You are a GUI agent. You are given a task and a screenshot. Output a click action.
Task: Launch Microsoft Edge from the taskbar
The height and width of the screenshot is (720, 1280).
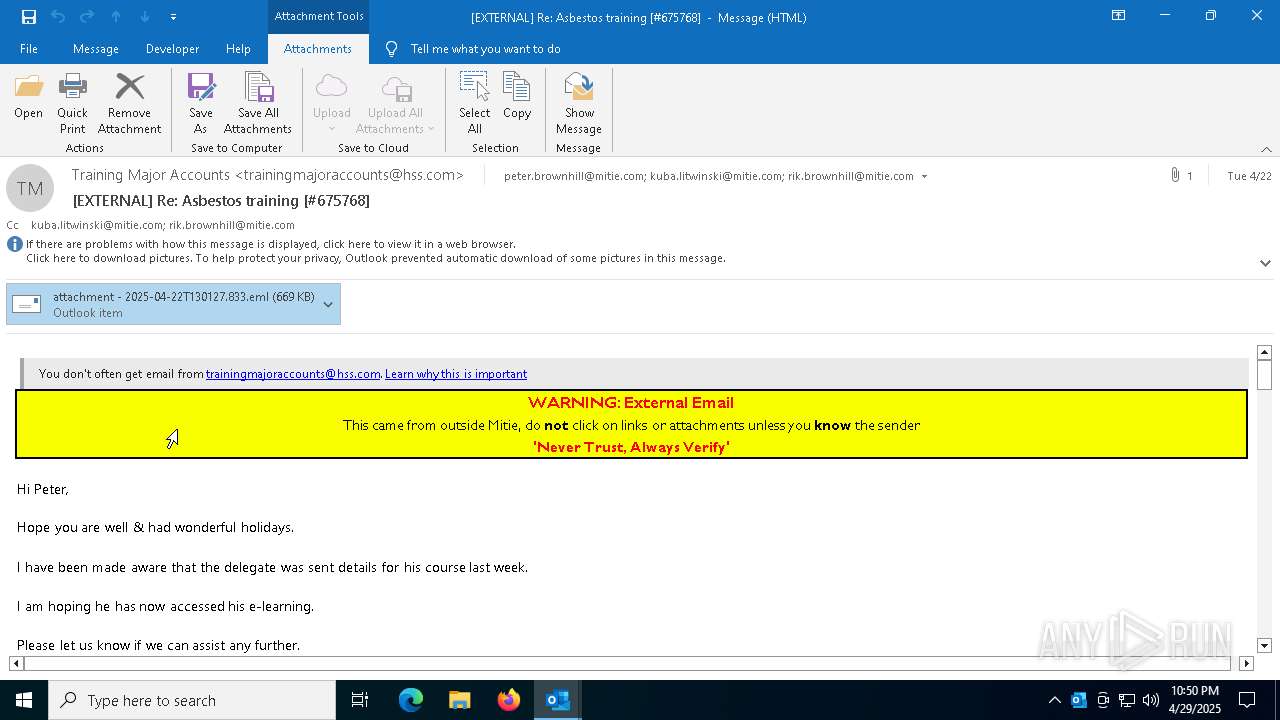[411, 700]
